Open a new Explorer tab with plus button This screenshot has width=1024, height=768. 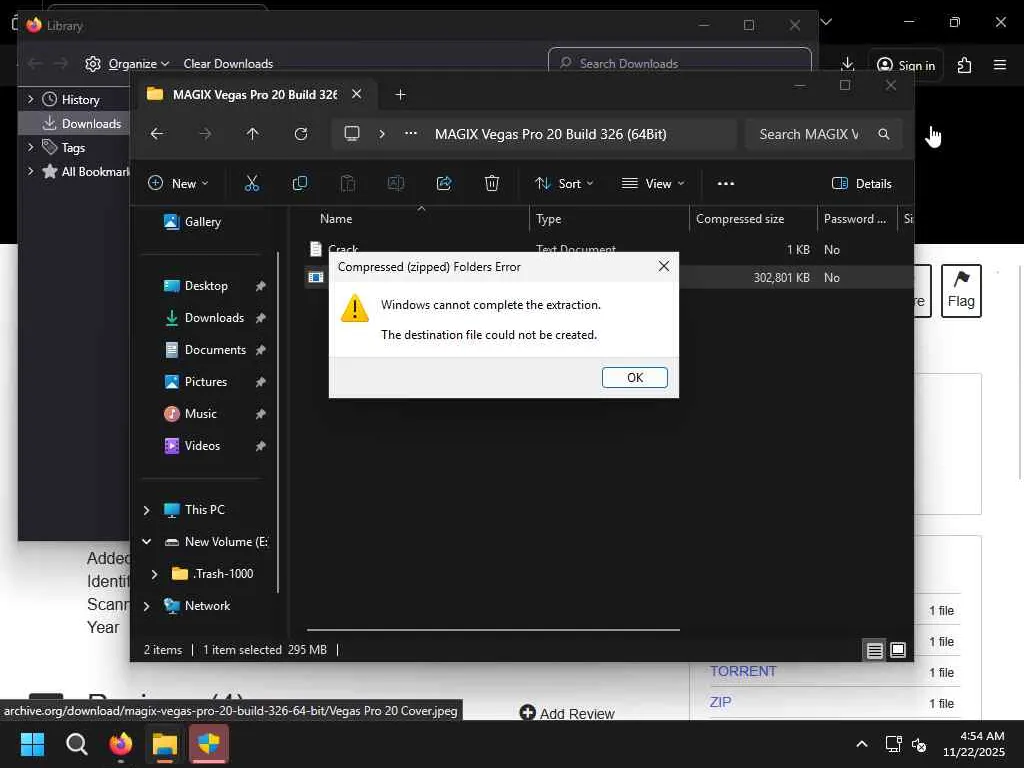click(x=400, y=95)
